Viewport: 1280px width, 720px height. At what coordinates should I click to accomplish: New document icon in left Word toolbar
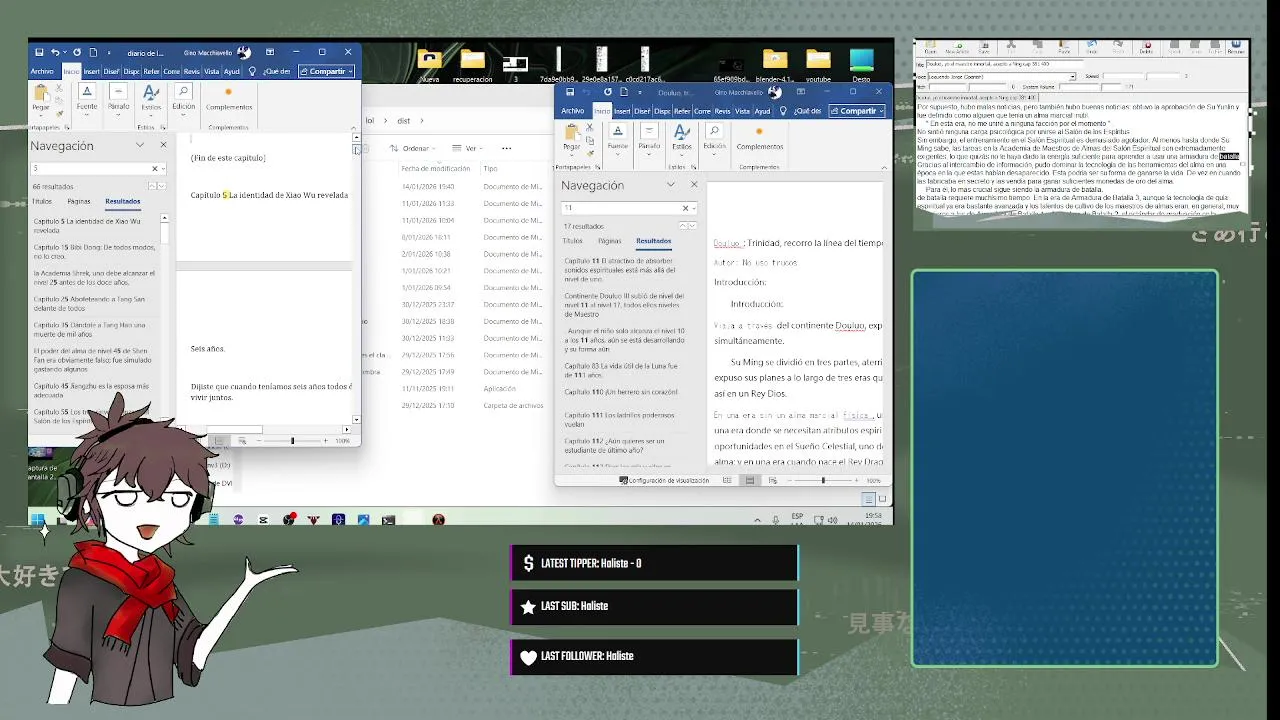(x=93, y=52)
